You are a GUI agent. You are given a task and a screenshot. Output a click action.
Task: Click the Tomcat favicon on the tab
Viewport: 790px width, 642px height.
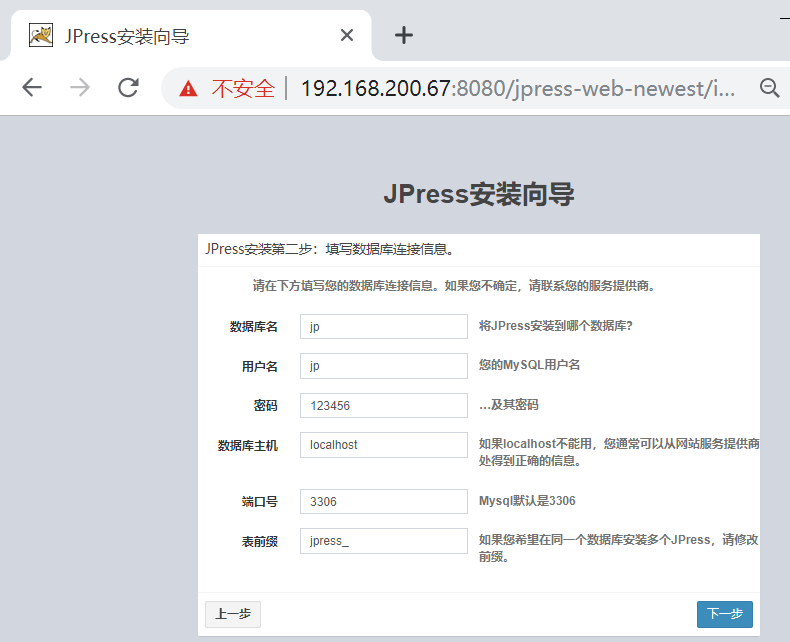[x=41, y=35]
